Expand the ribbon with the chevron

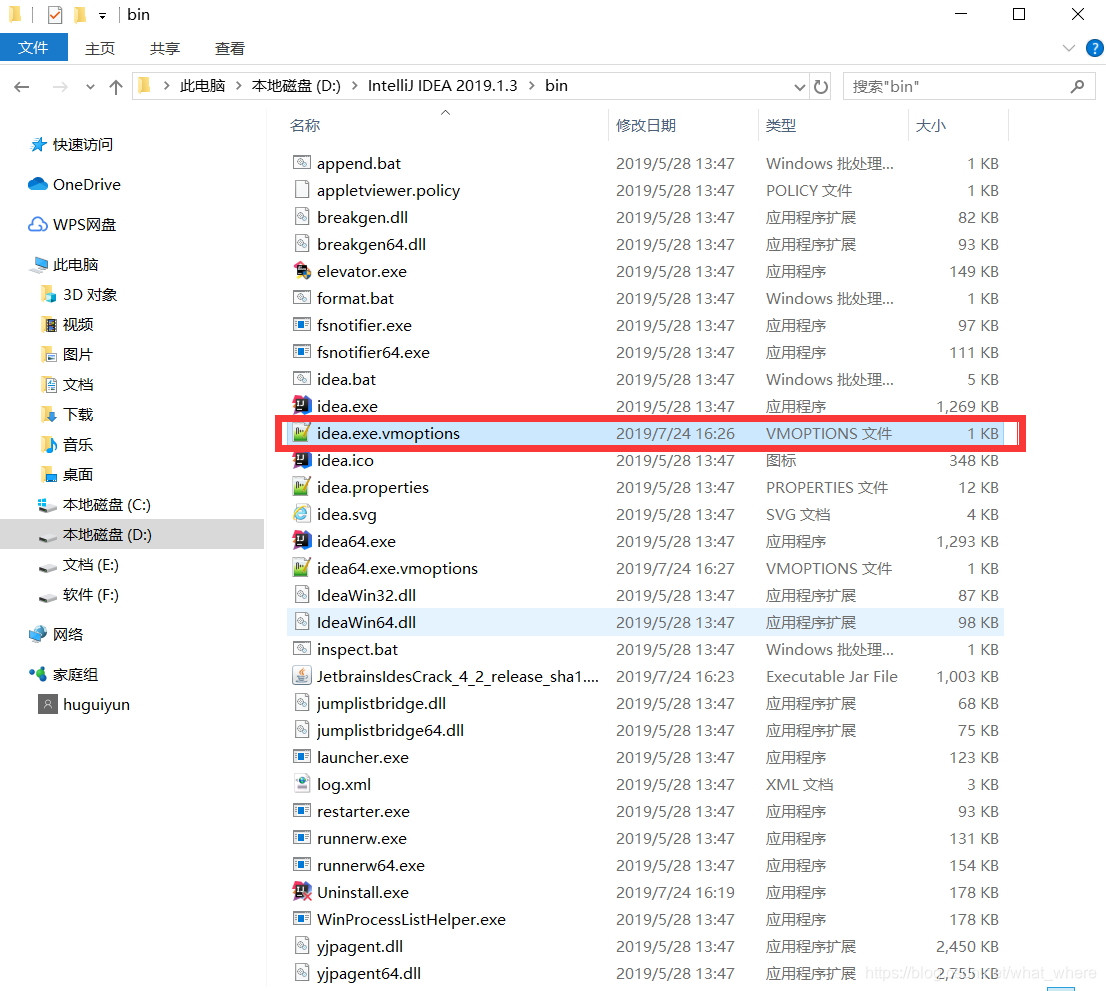(x=1069, y=48)
